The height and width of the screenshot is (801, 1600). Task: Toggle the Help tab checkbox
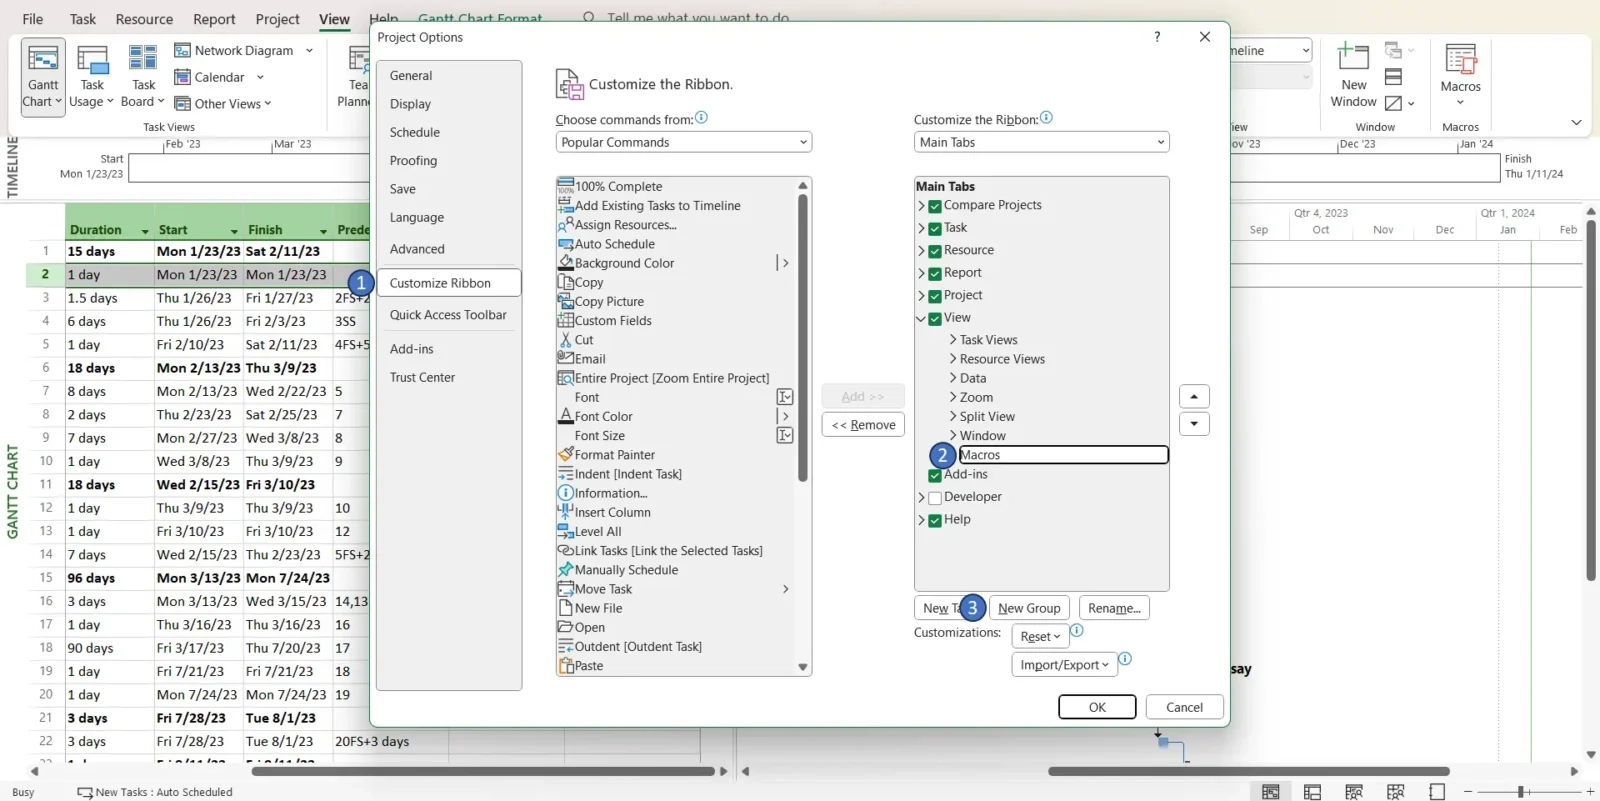pyautogui.click(x=935, y=521)
